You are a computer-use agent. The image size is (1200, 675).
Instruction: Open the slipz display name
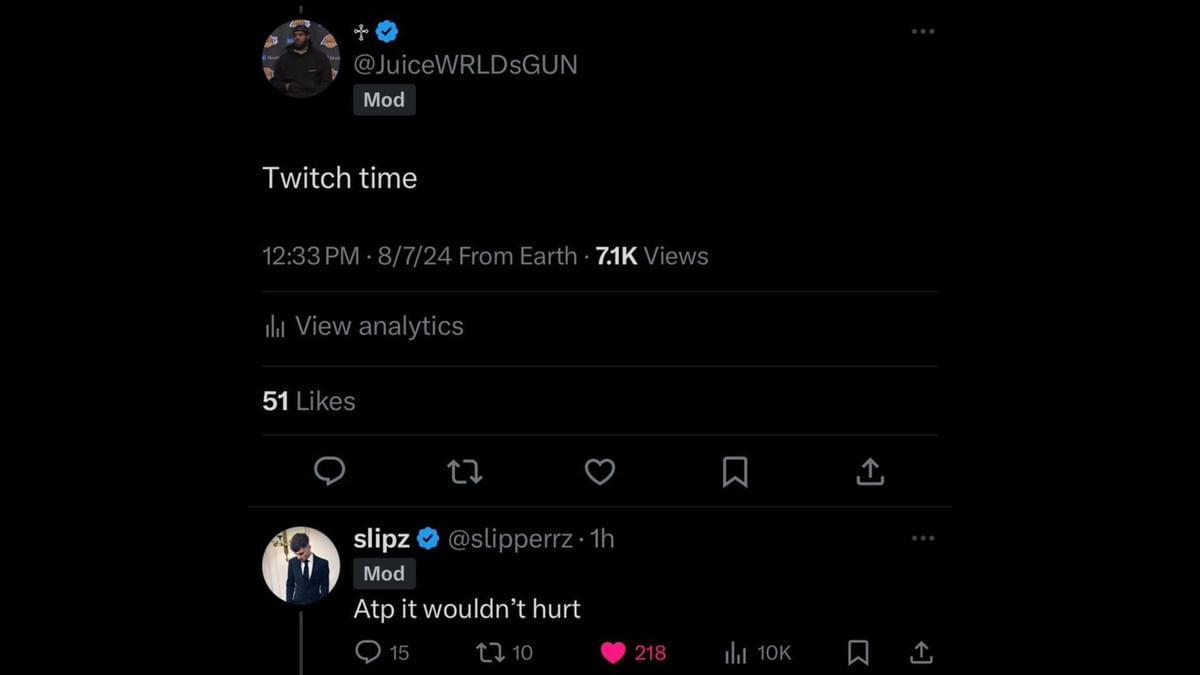[x=382, y=539]
